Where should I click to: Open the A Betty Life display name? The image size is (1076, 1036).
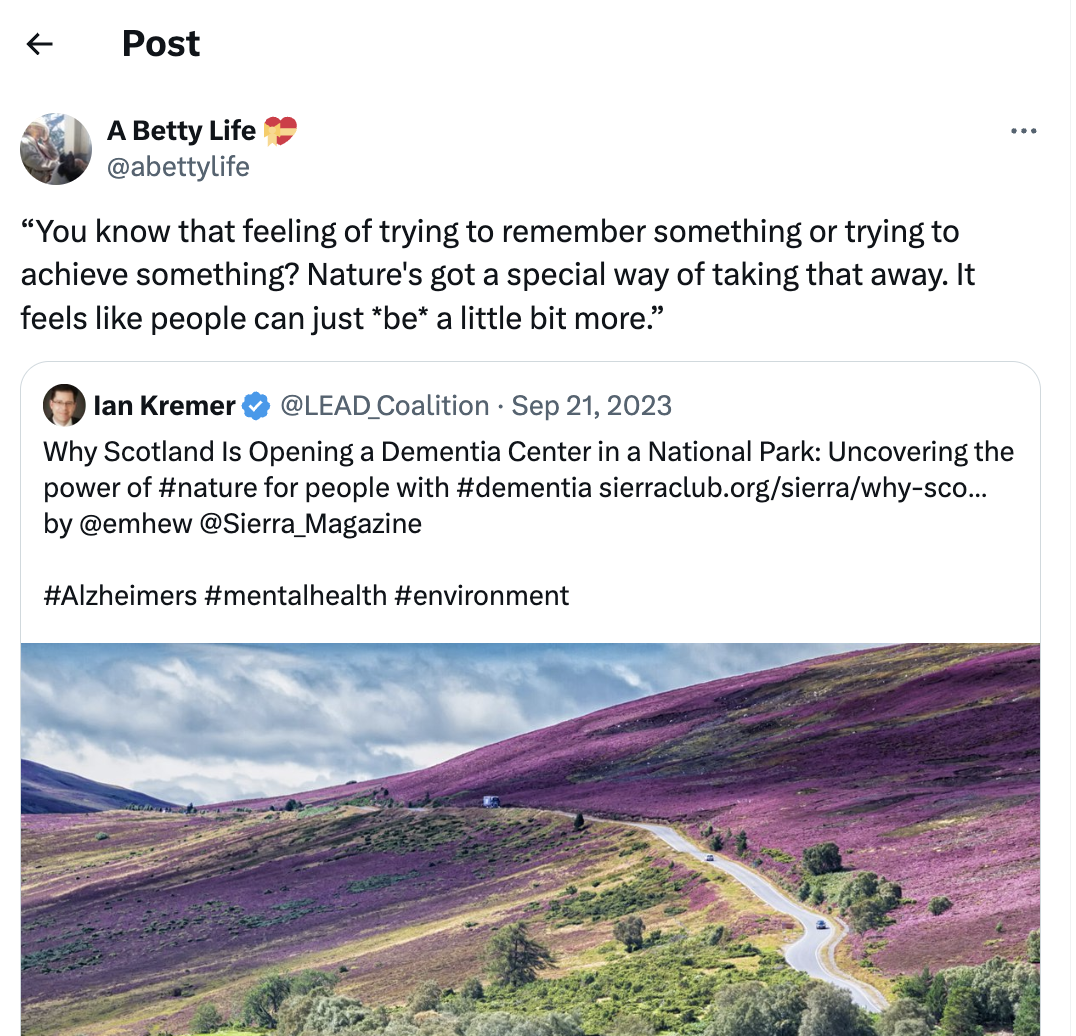pos(182,131)
